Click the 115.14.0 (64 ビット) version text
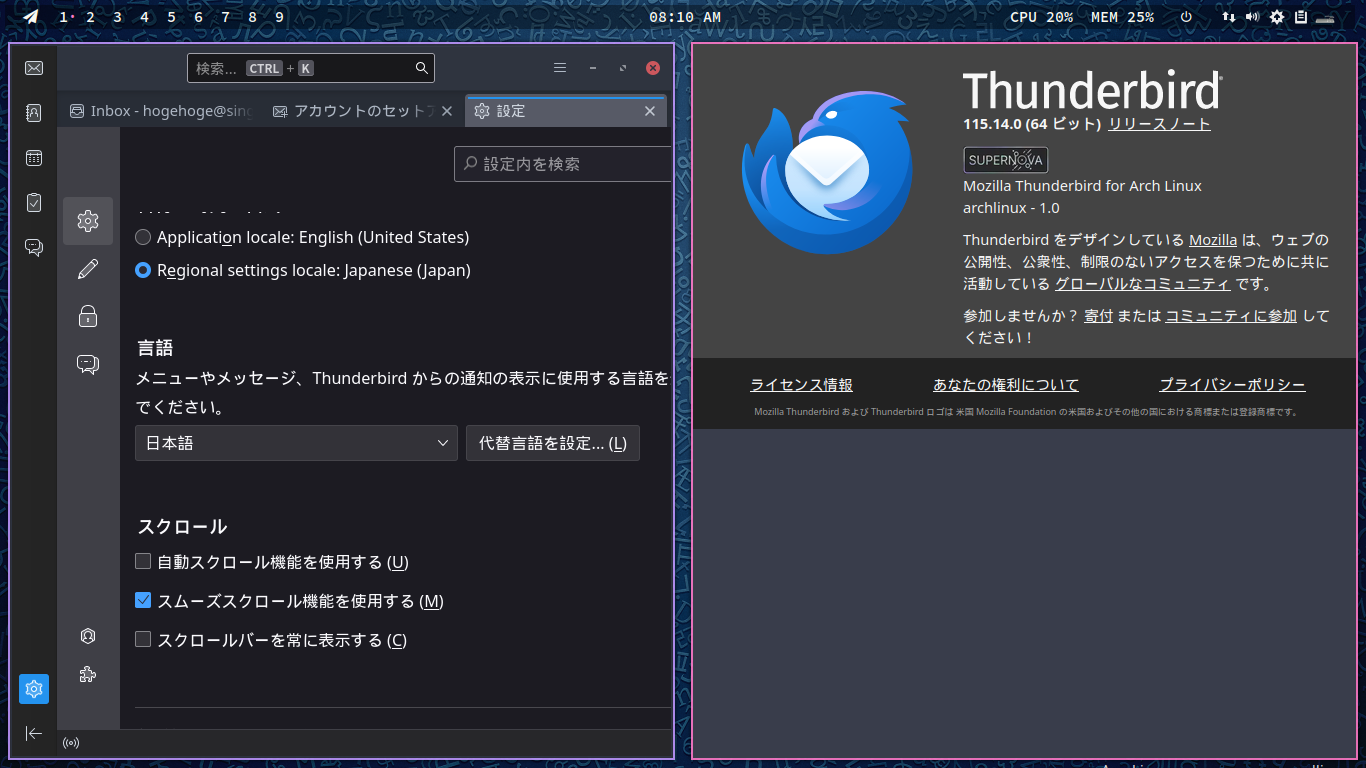1366x768 pixels. tap(1032, 124)
